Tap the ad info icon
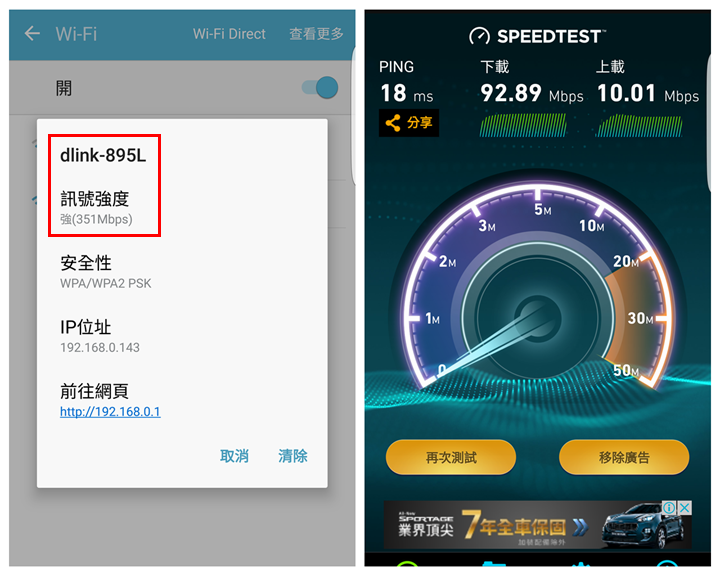This screenshot has height=576, width=720. click(669, 508)
